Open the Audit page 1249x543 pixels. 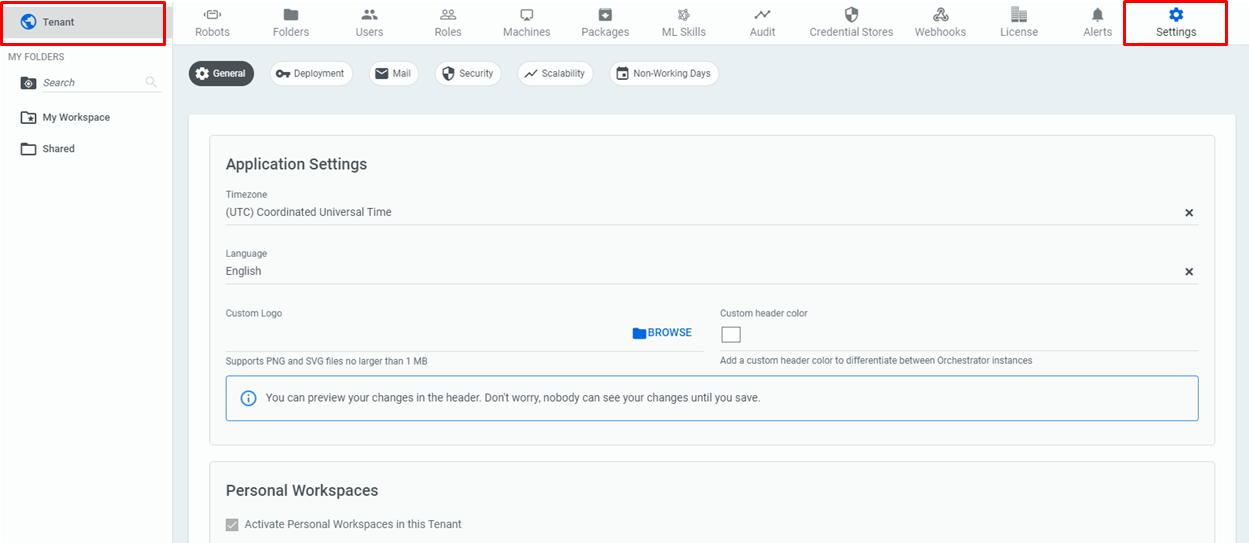[x=763, y=22]
